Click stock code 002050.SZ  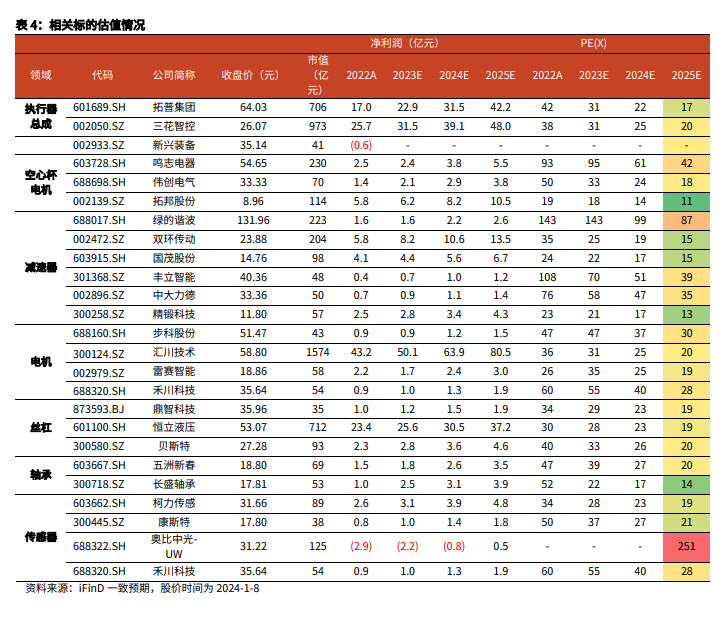(99, 127)
